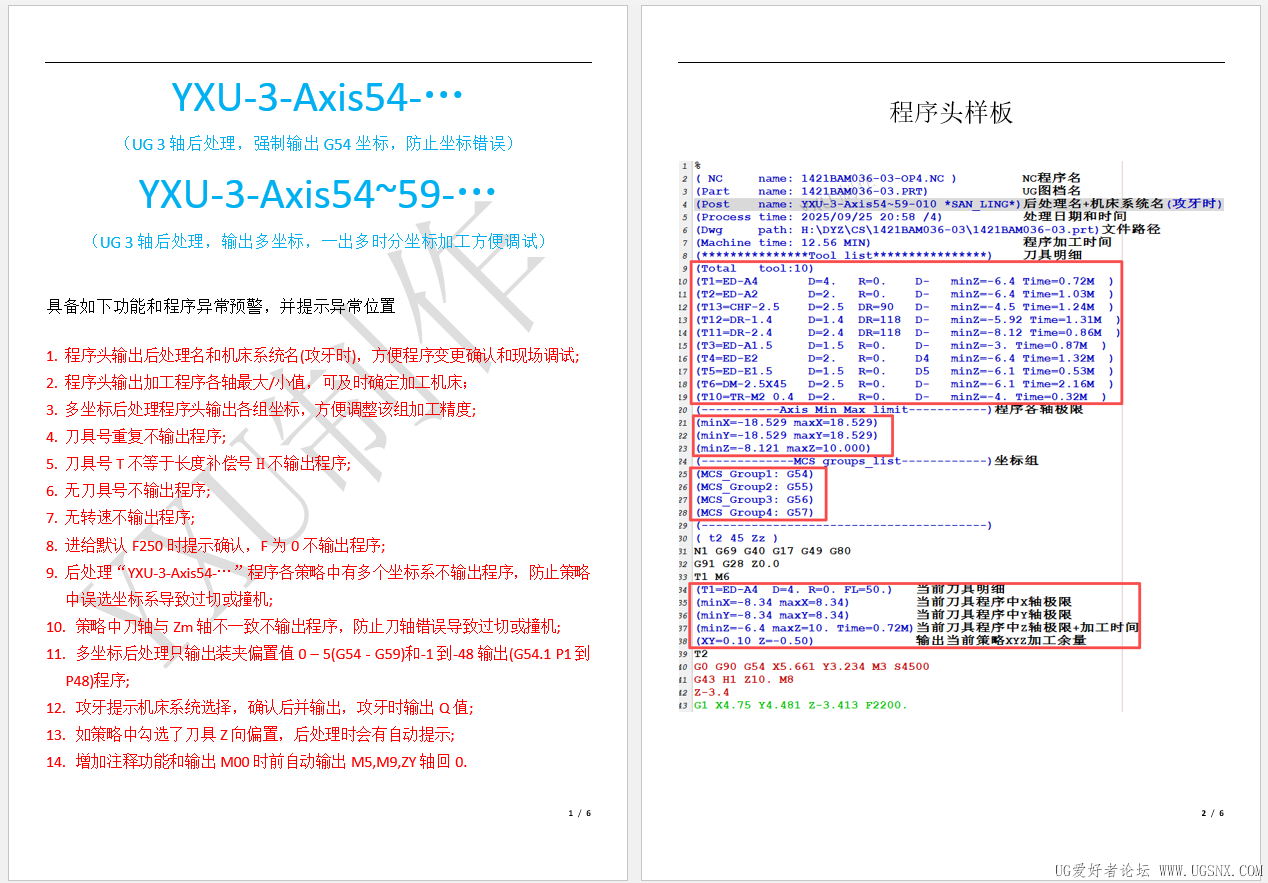Click annotation "后处理名+机床系统名(攻牙时)"
Screen dimensions: 1268x883
(x=1122, y=204)
